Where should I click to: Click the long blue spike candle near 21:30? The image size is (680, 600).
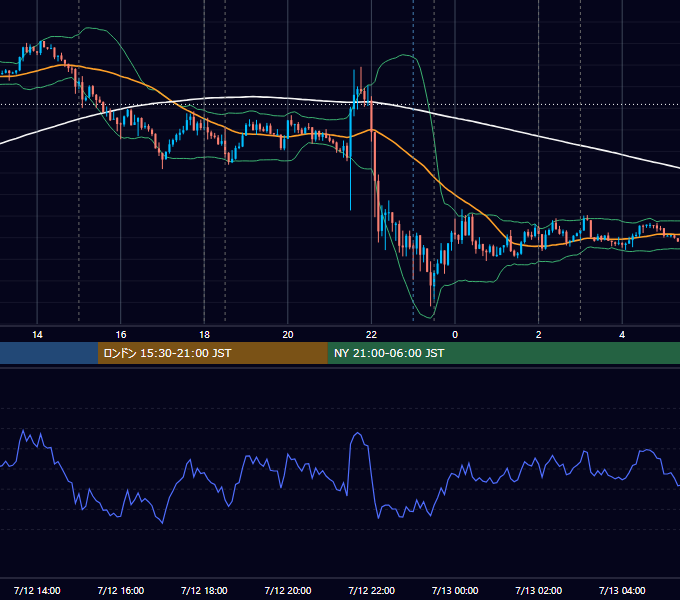pyautogui.click(x=350, y=160)
